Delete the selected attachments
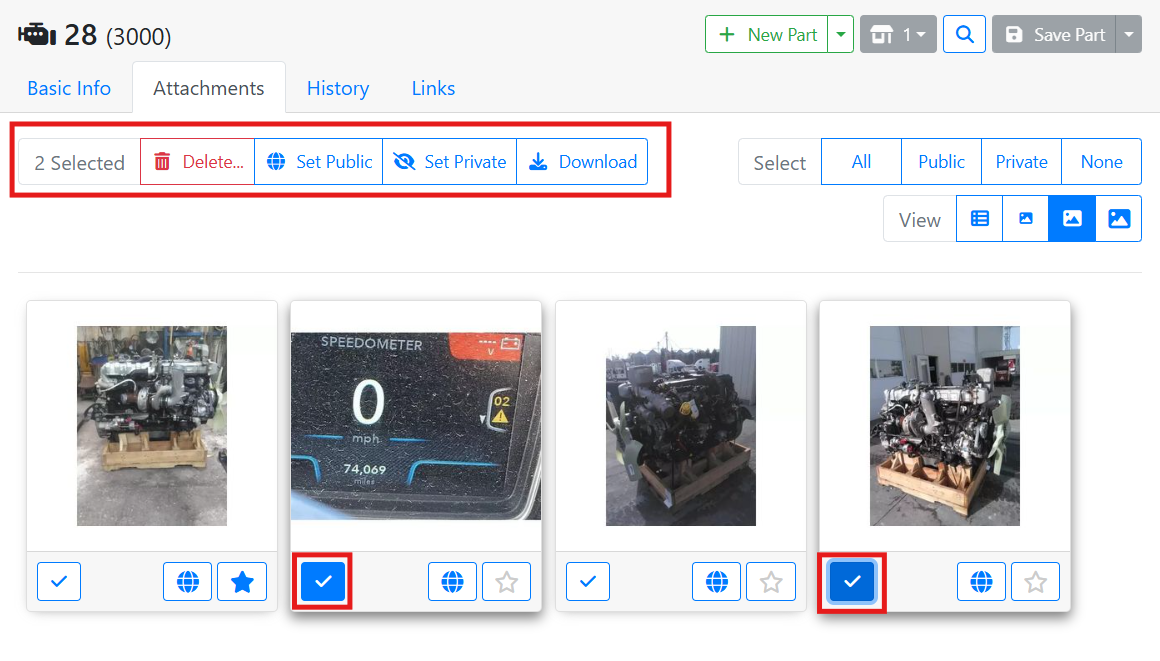Viewport: 1160px width, 661px height. (x=198, y=162)
